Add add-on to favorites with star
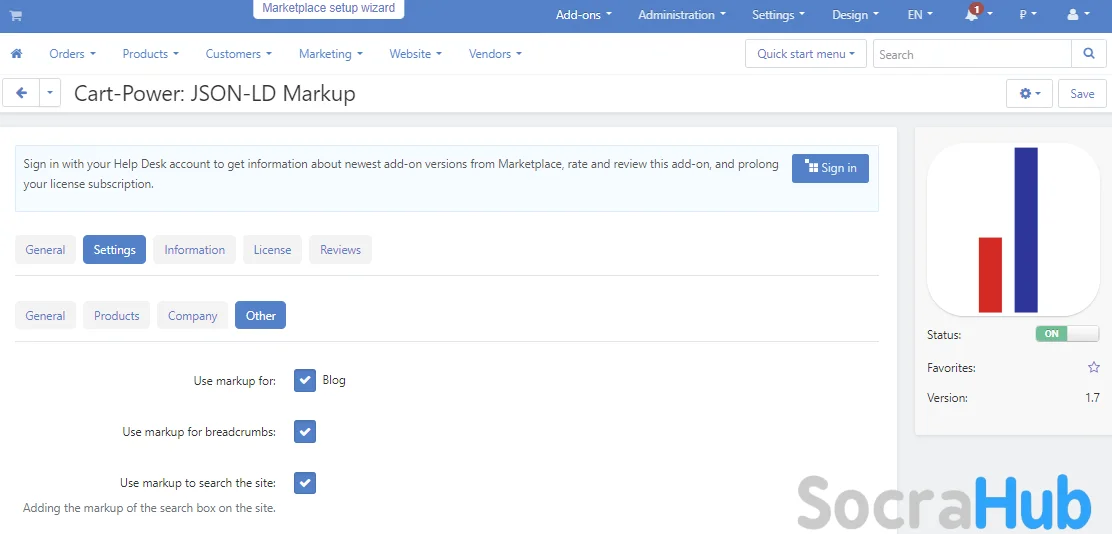 1093,368
